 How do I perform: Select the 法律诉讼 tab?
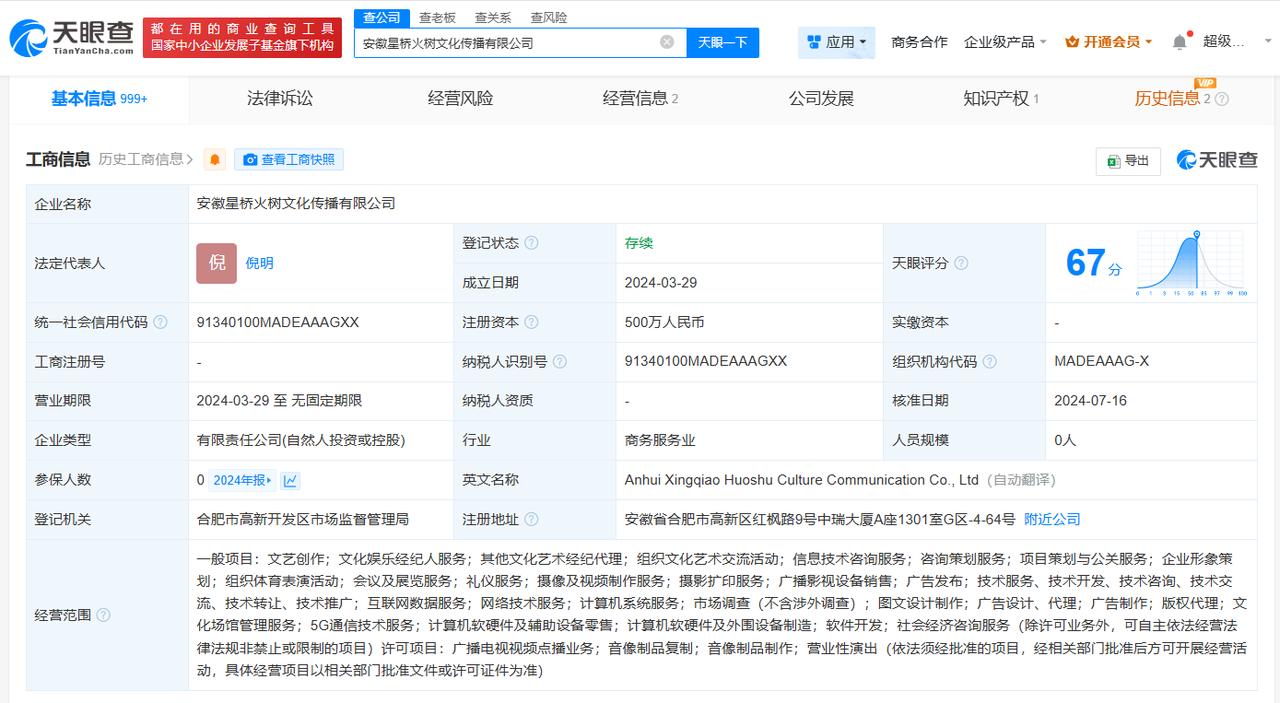pyautogui.click(x=280, y=98)
